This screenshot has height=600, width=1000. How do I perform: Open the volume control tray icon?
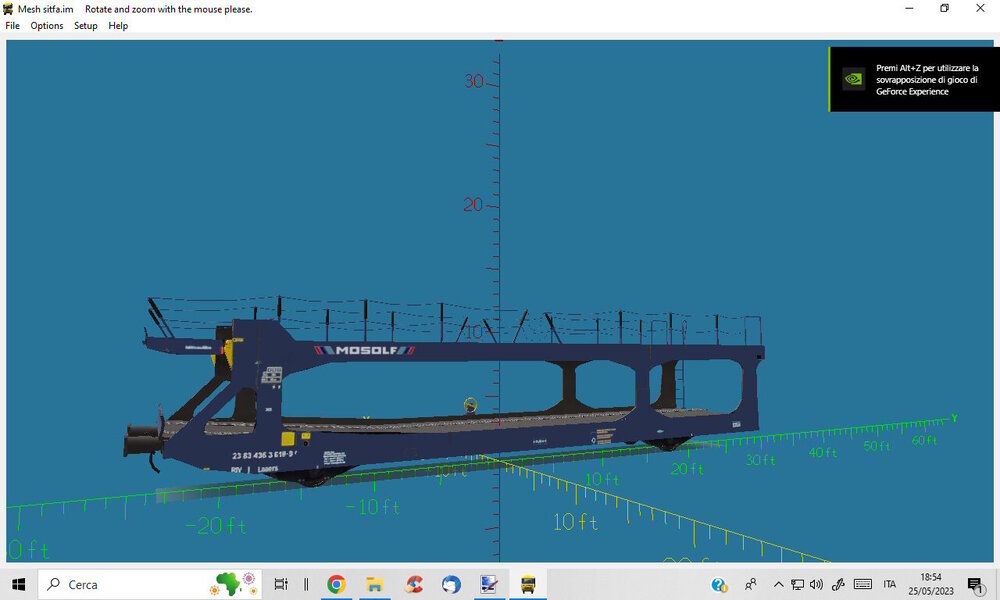pyautogui.click(x=816, y=584)
